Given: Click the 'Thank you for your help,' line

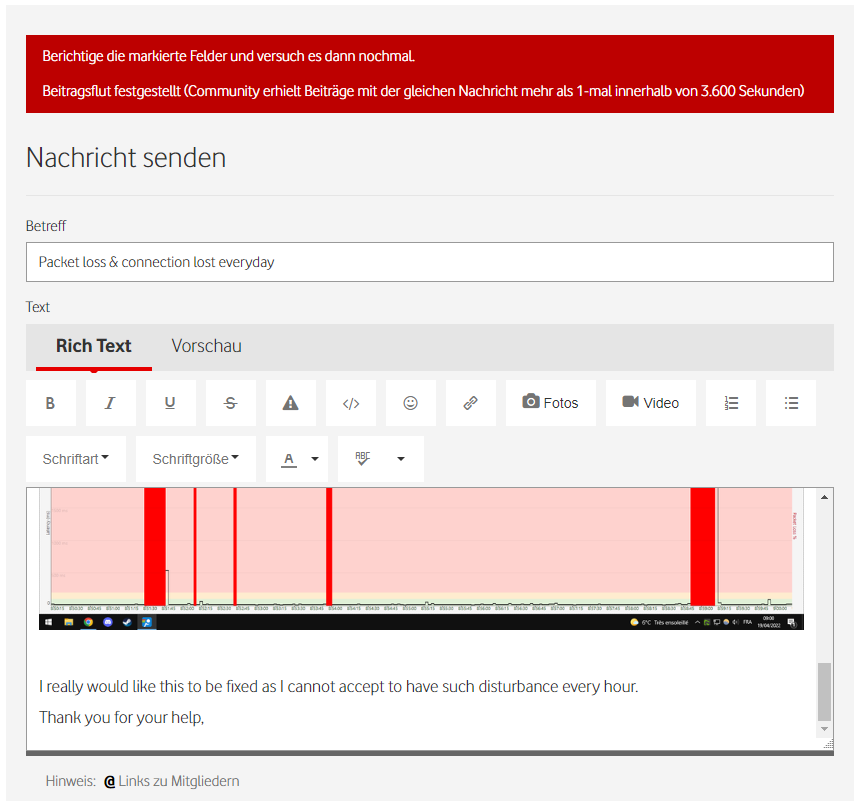Looking at the screenshot, I should (121, 718).
